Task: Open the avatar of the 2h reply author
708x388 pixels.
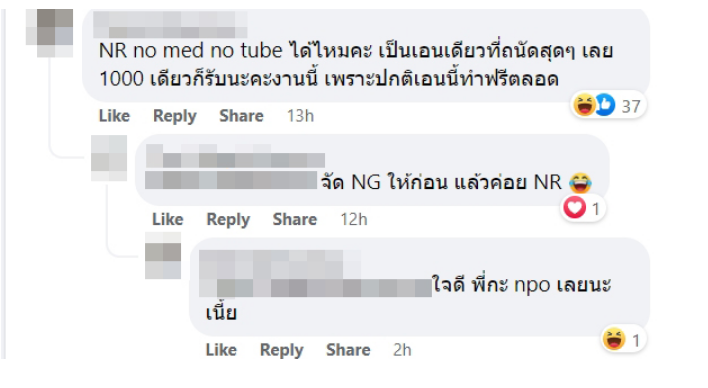Action: click(163, 256)
